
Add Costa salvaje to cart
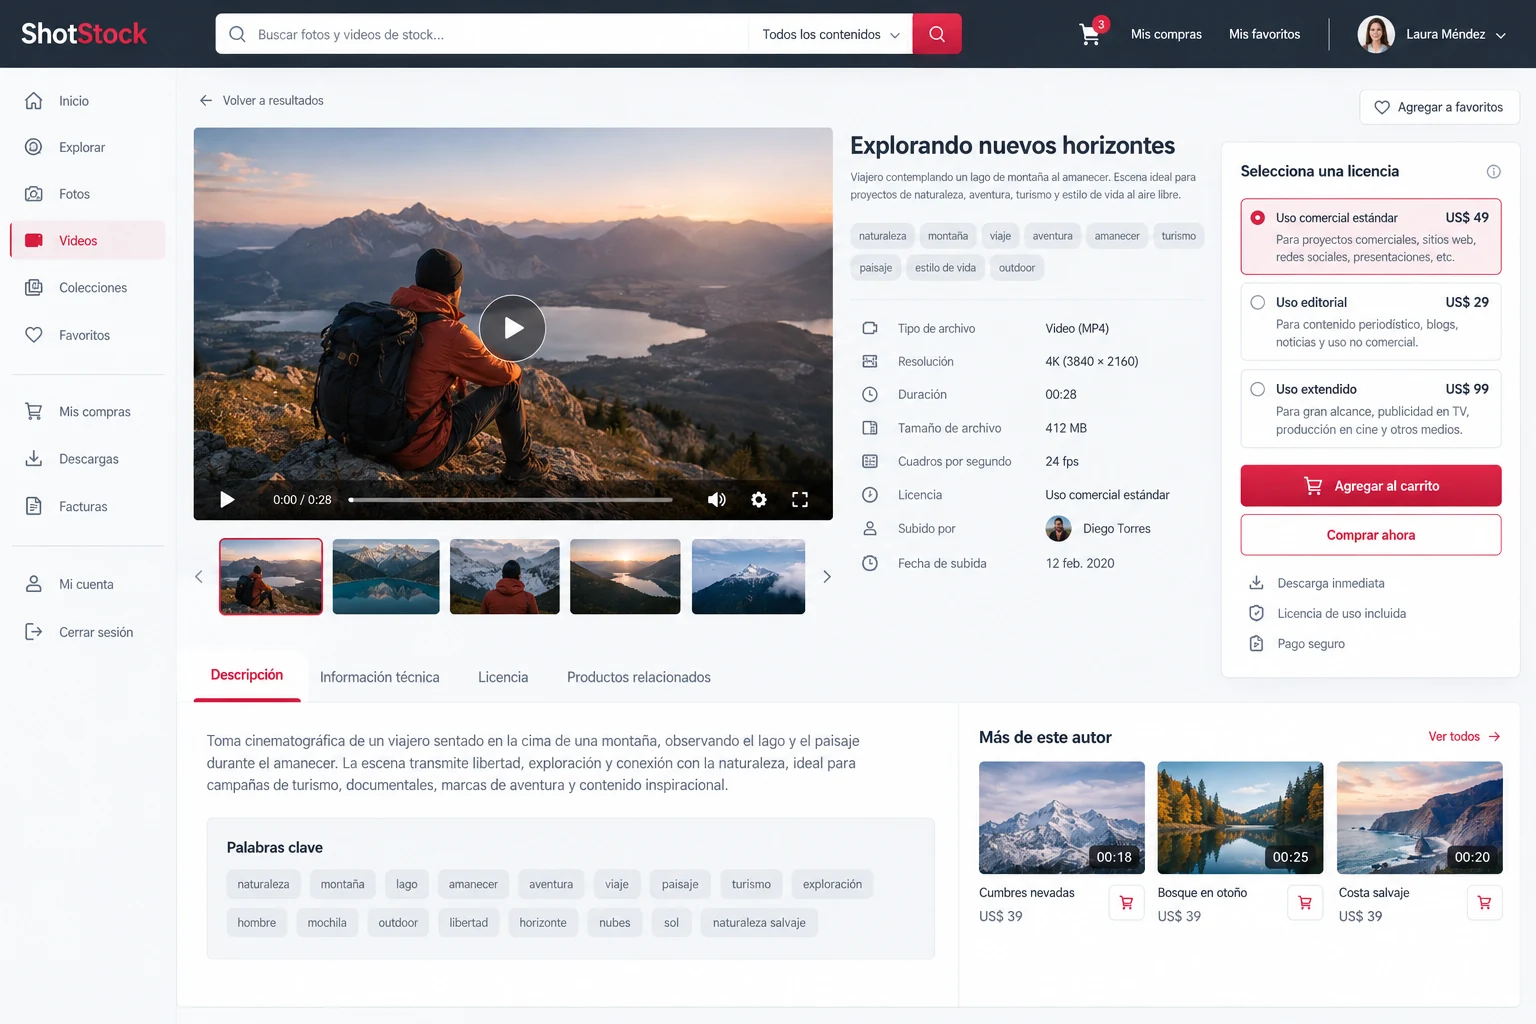point(1484,903)
